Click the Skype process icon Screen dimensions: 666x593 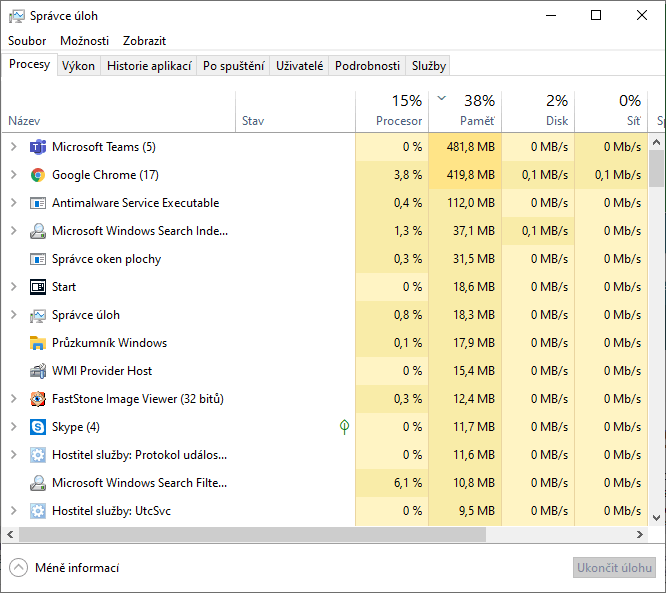38,427
